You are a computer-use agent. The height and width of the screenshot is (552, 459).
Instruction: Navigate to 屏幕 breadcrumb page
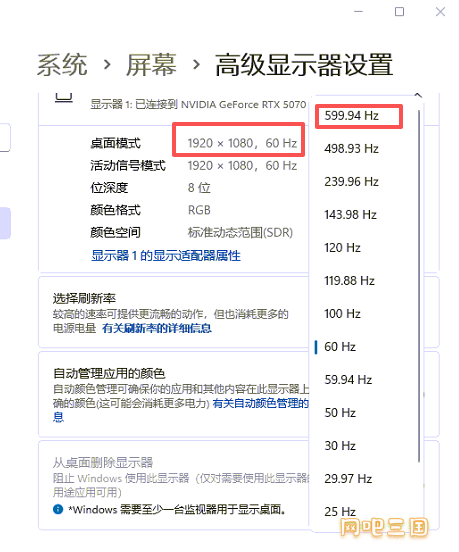pyautogui.click(x=151, y=65)
